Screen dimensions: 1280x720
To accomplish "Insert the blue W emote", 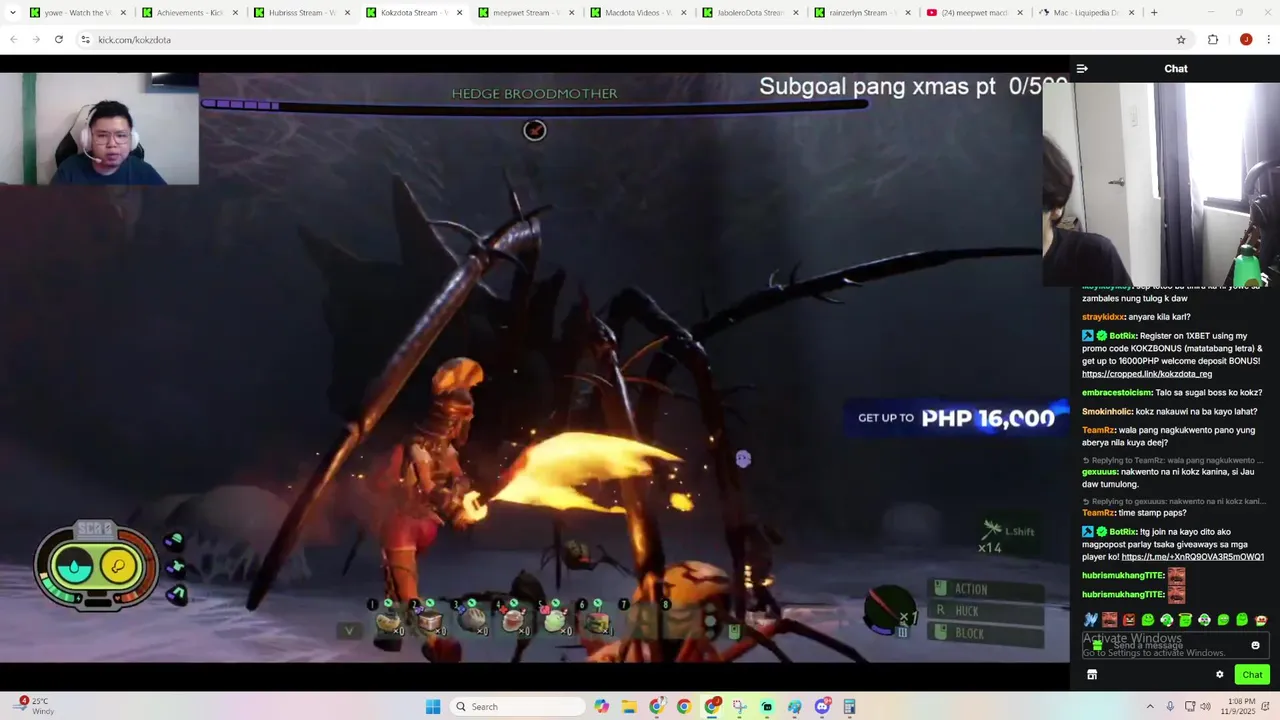I will click(x=1090, y=620).
